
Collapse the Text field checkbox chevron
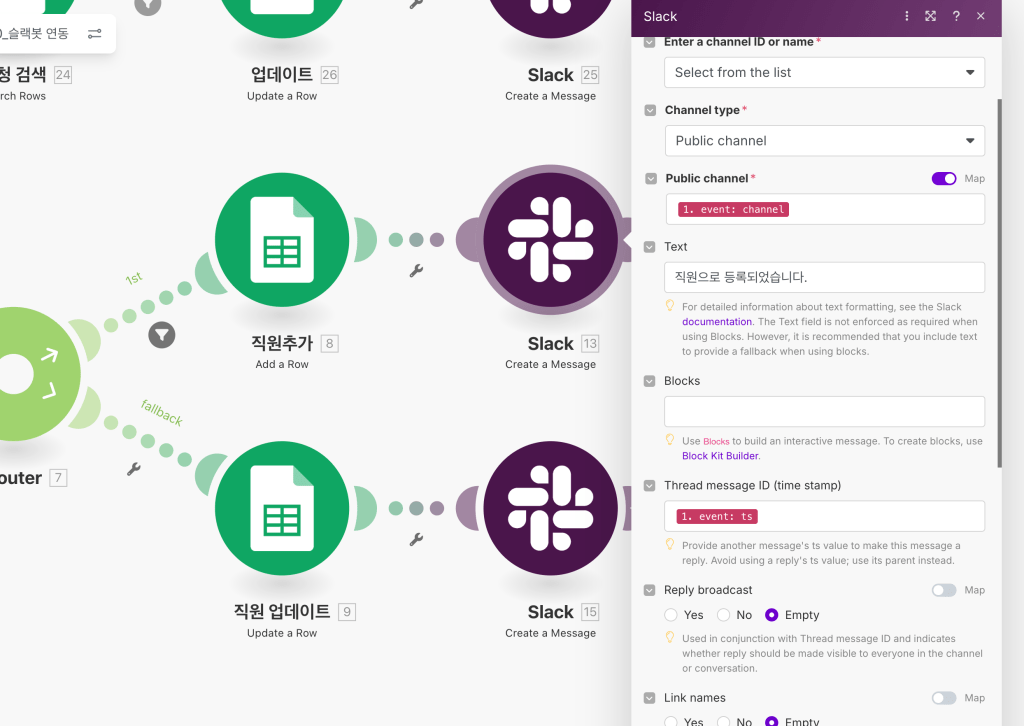tap(650, 247)
